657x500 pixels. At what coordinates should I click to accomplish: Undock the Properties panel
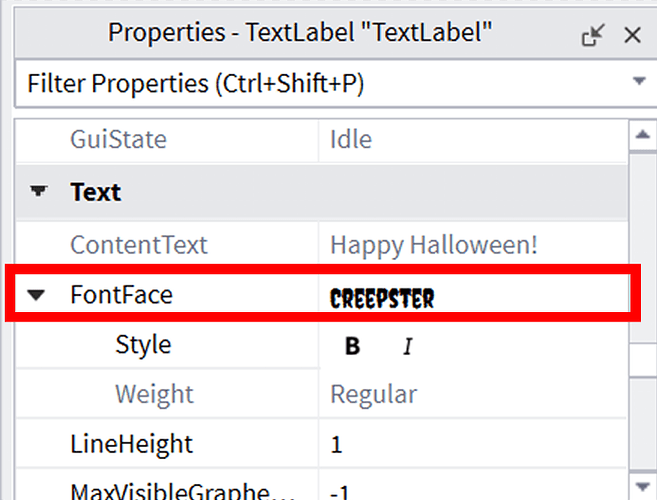click(593, 35)
